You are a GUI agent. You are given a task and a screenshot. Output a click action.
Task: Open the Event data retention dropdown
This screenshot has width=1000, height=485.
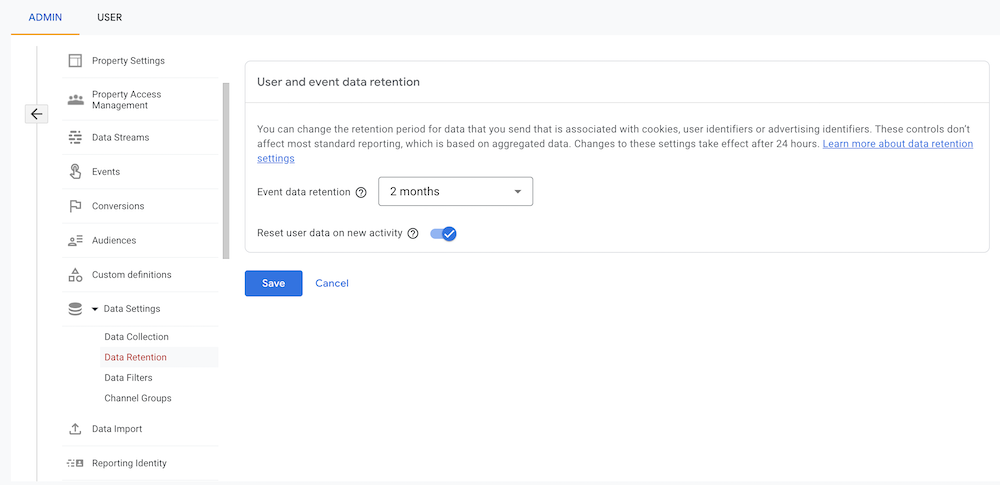(455, 191)
